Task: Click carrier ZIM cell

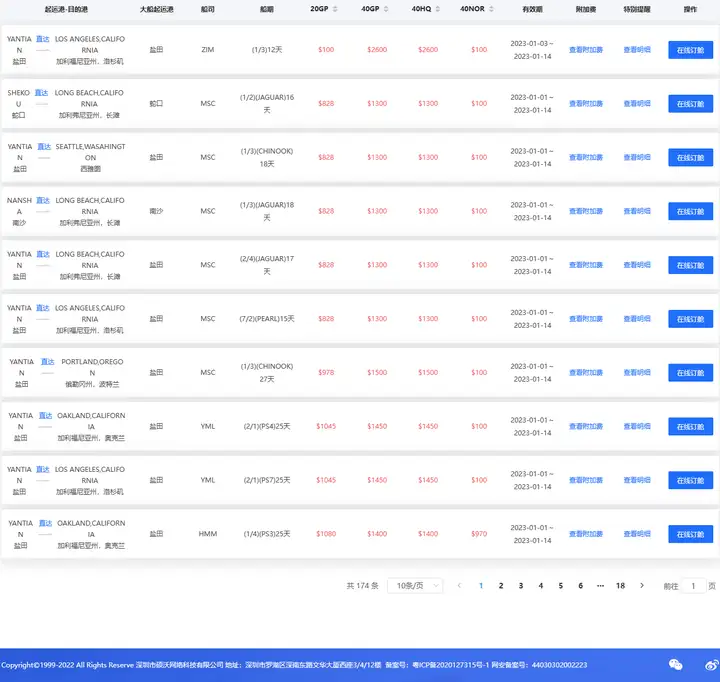Action: coord(208,50)
